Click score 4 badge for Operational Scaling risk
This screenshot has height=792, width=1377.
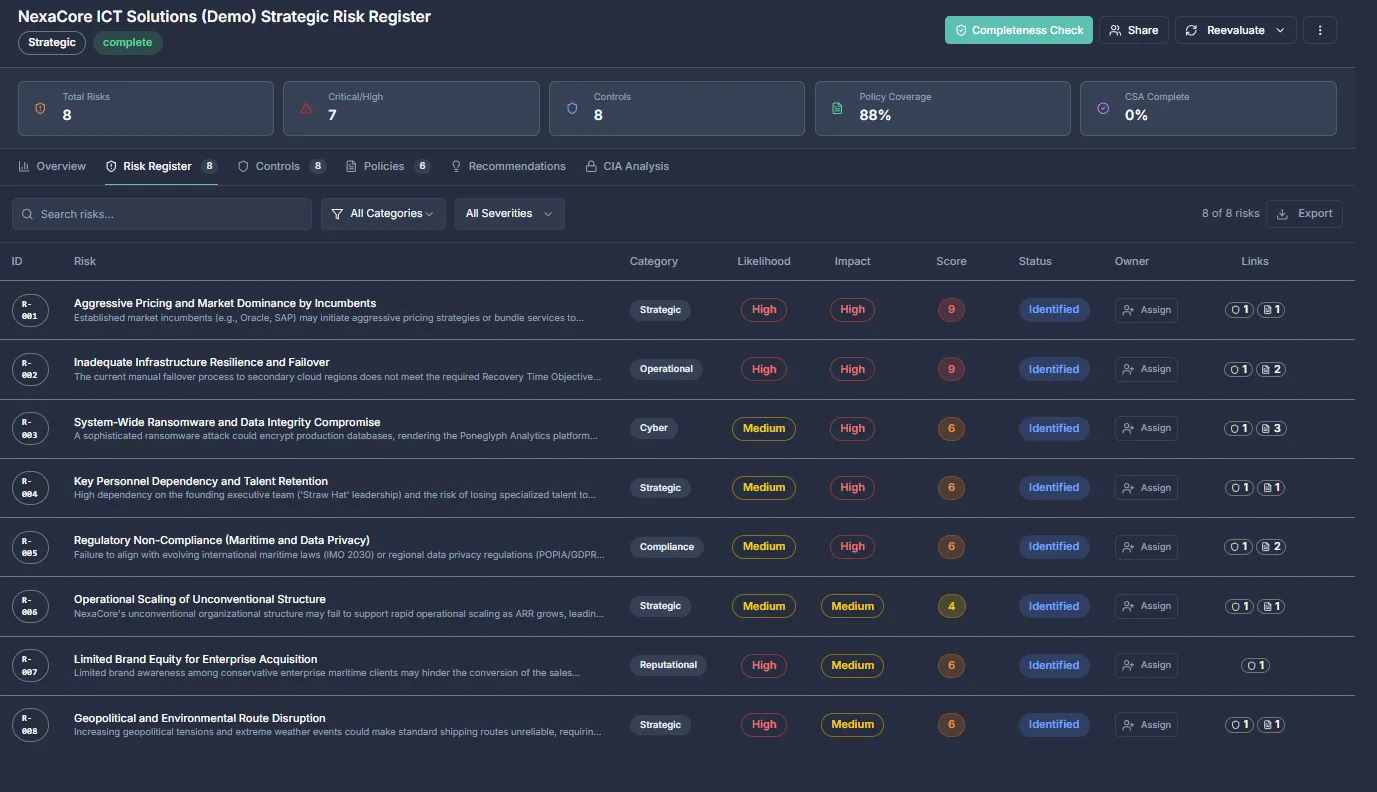951,606
